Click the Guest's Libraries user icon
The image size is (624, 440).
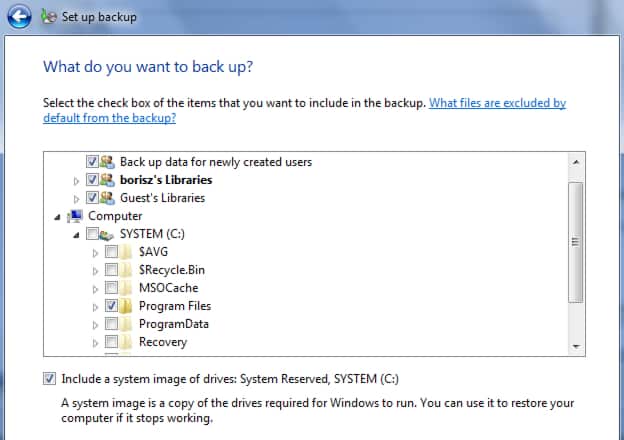click(108, 198)
